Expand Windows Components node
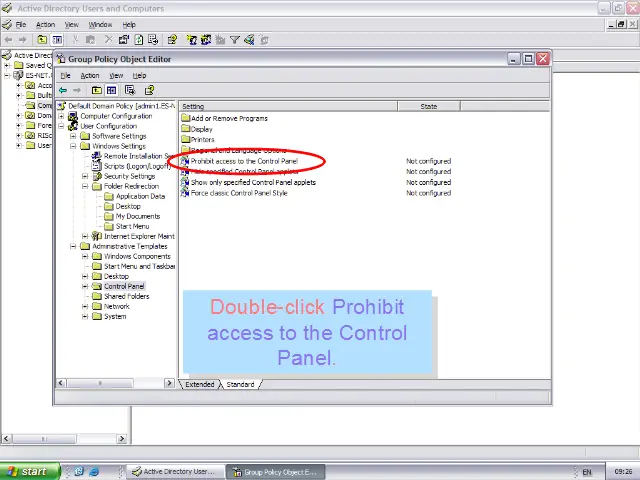The height and width of the screenshot is (480, 640). [x=85, y=256]
